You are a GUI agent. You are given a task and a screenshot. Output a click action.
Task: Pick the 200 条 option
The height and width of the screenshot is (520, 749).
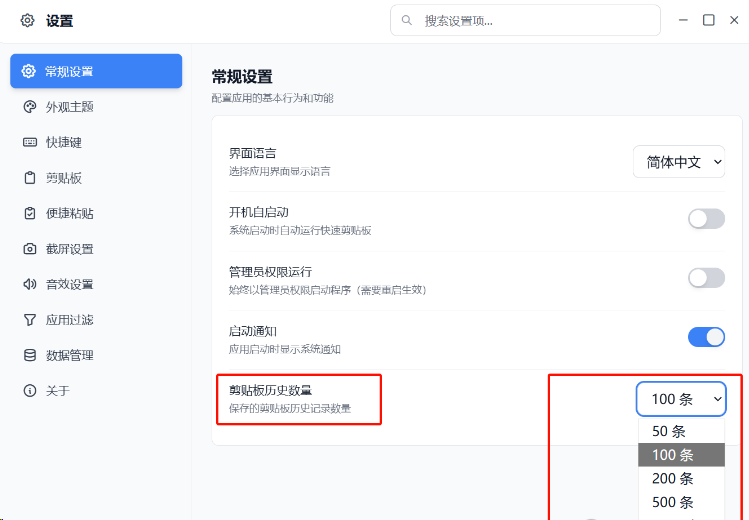click(681, 478)
